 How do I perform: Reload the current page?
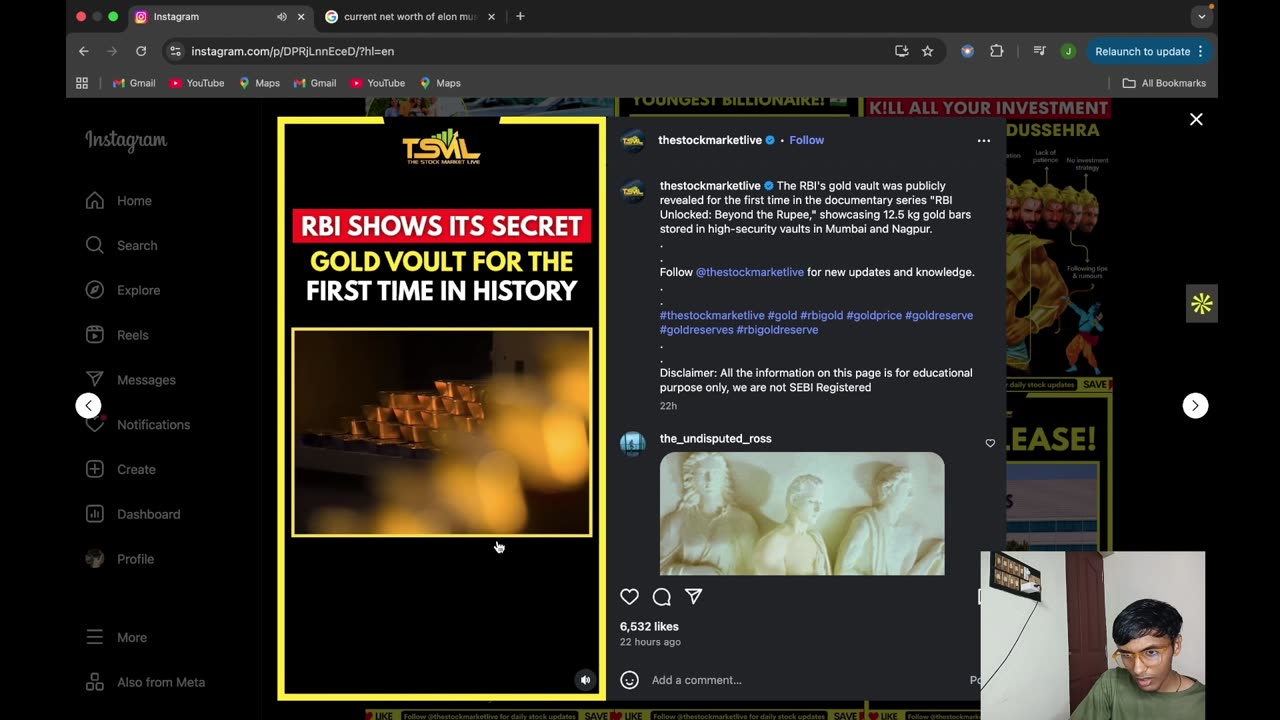(x=141, y=51)
